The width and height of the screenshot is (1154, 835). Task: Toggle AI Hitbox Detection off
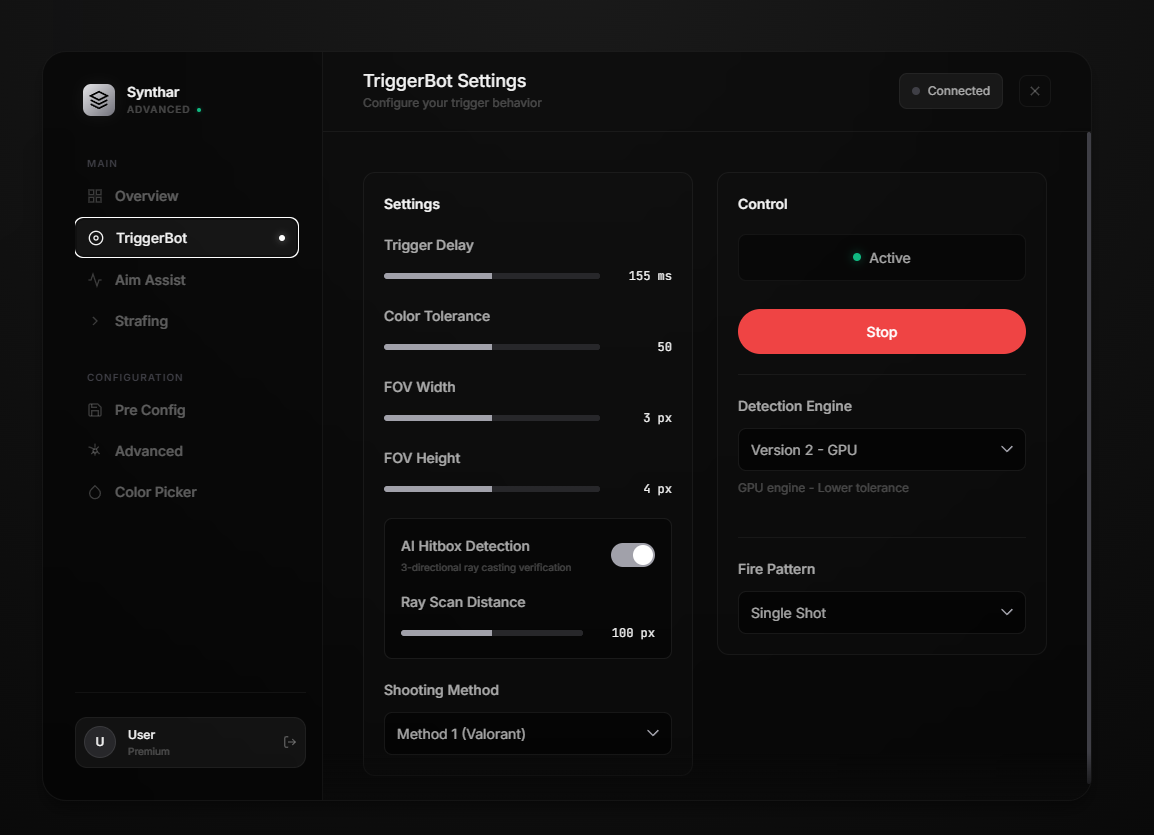click(x=633, y=554)
